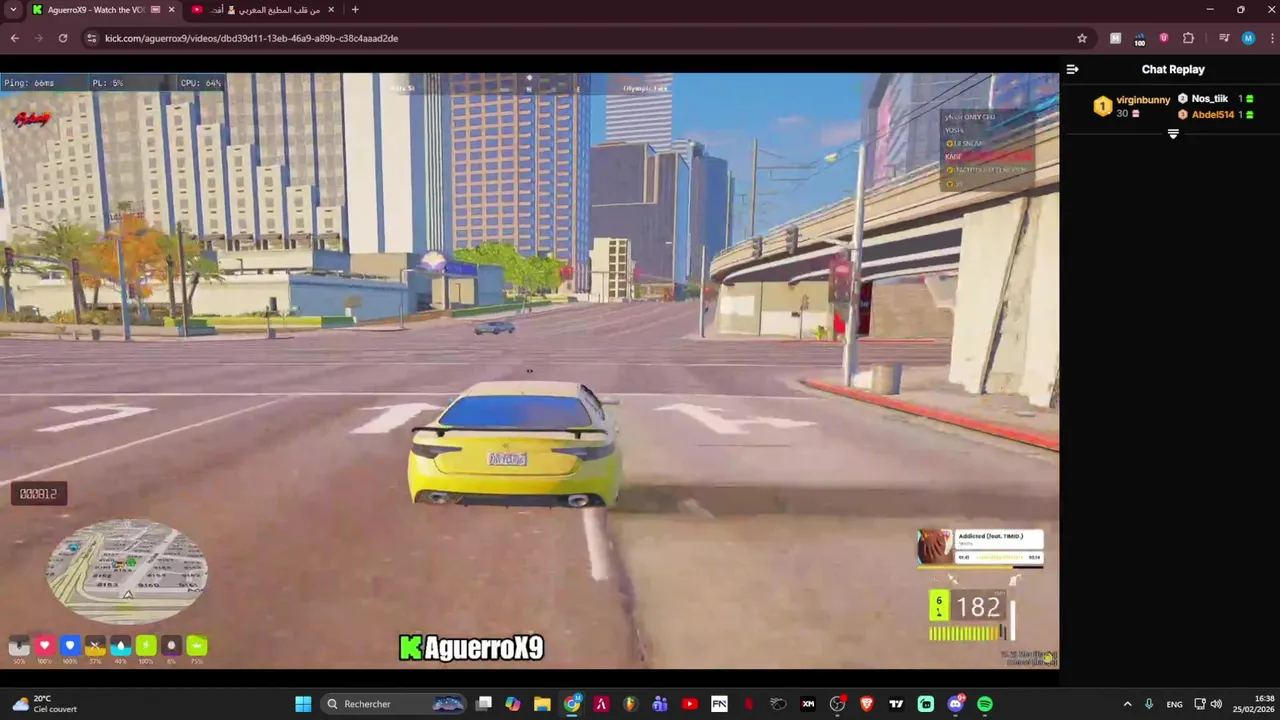Viewport: 1280px width, 720px height.
Task: Open virginbunny's leaderboard entry
Action: 1132,106
